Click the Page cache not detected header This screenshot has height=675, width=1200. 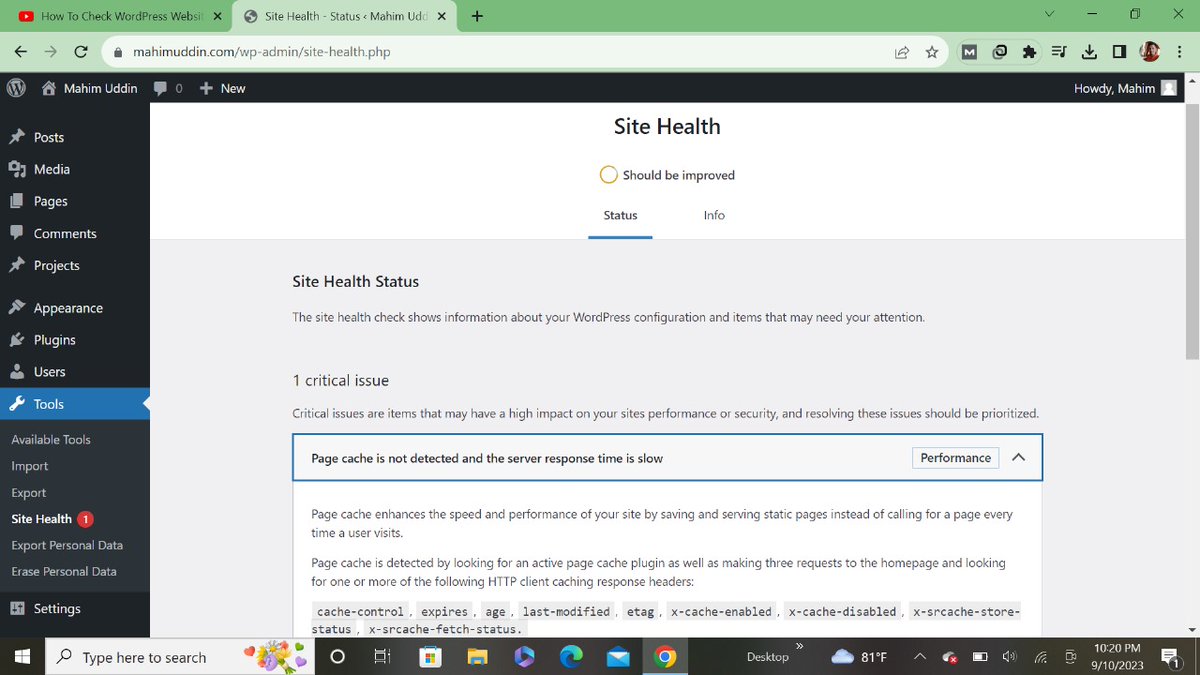tap(667, 458)
